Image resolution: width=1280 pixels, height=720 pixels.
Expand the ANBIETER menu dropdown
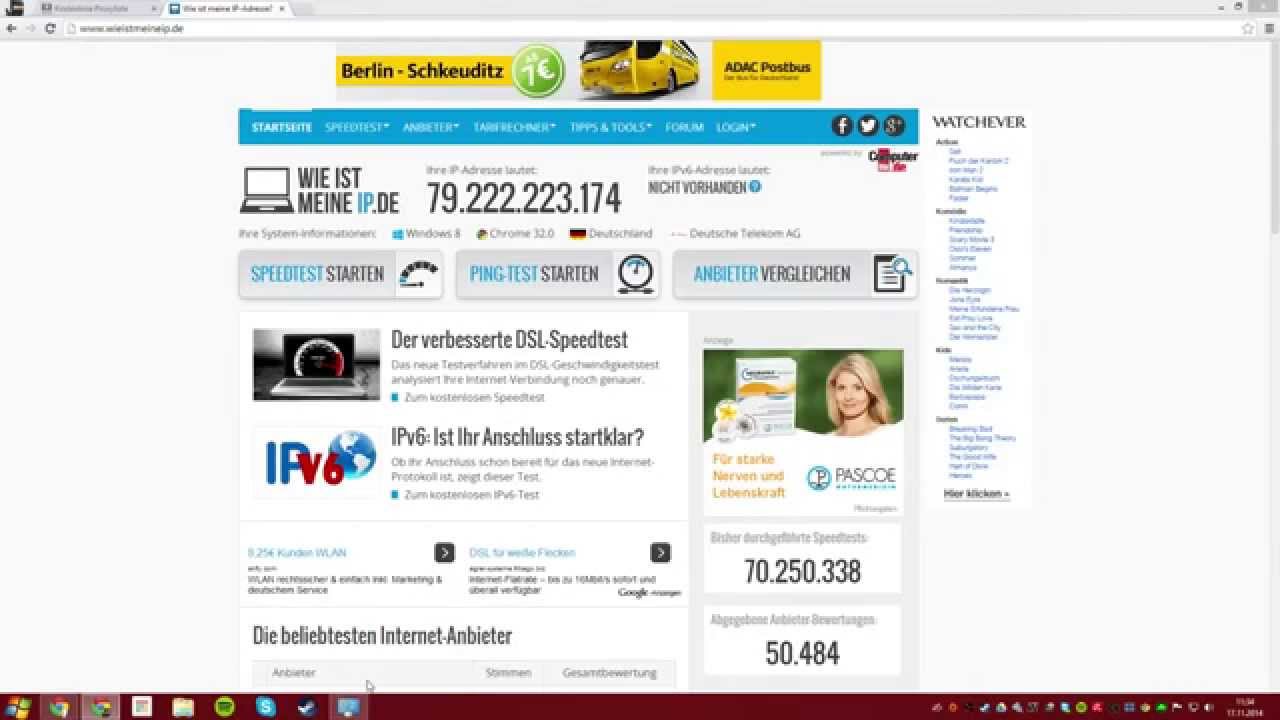click(431, 127)
